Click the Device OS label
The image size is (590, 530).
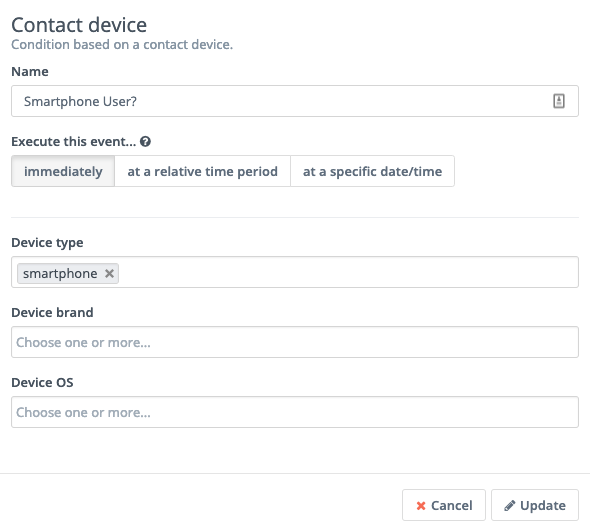[42, 383]
